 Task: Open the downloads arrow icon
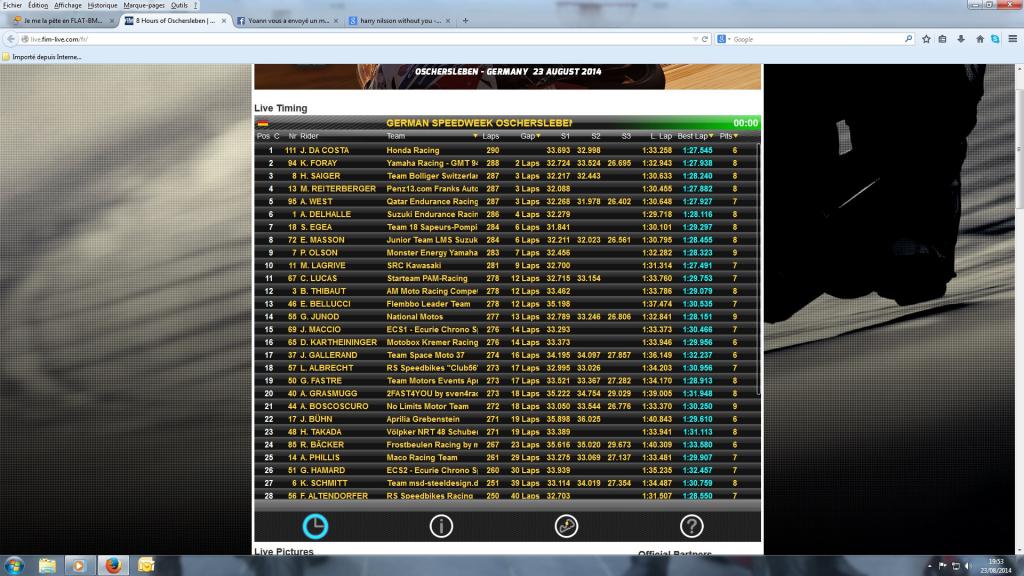pos(961,39)
